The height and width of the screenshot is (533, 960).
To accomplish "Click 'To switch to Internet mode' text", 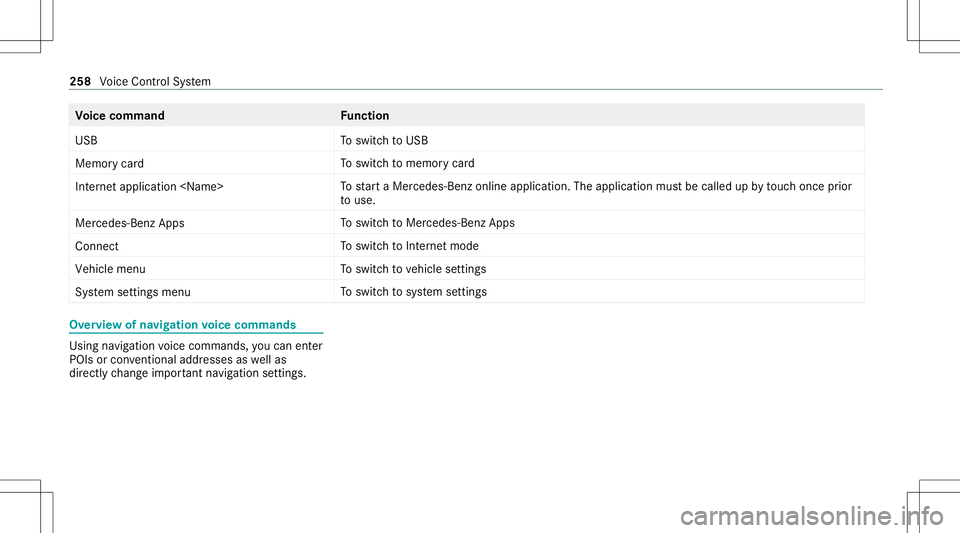I will click(x=410, y=246).
